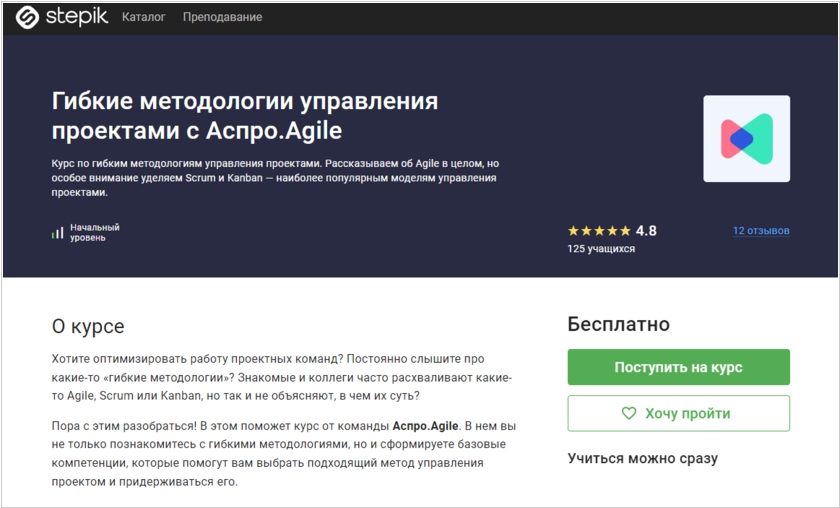Select the course title heading text

pyautogui.click(x=245, y=116)
